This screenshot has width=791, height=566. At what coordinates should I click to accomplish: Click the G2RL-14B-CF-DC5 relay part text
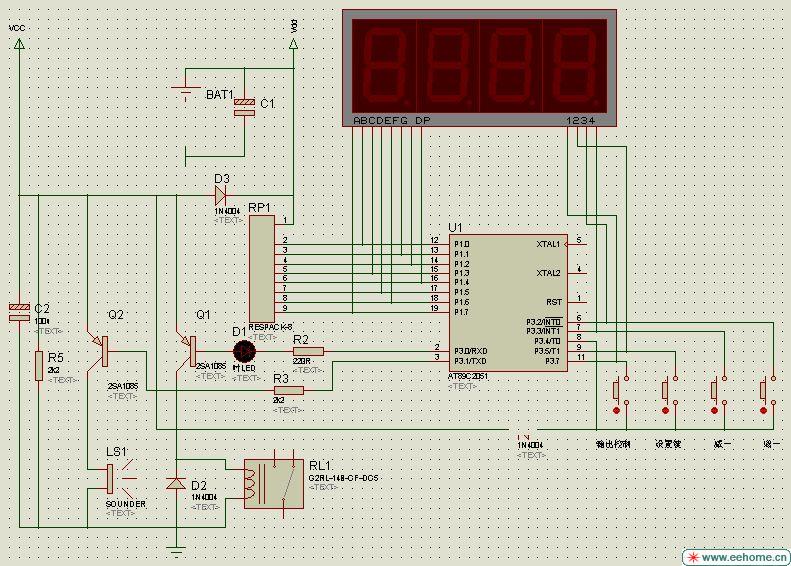coord(344,477)
